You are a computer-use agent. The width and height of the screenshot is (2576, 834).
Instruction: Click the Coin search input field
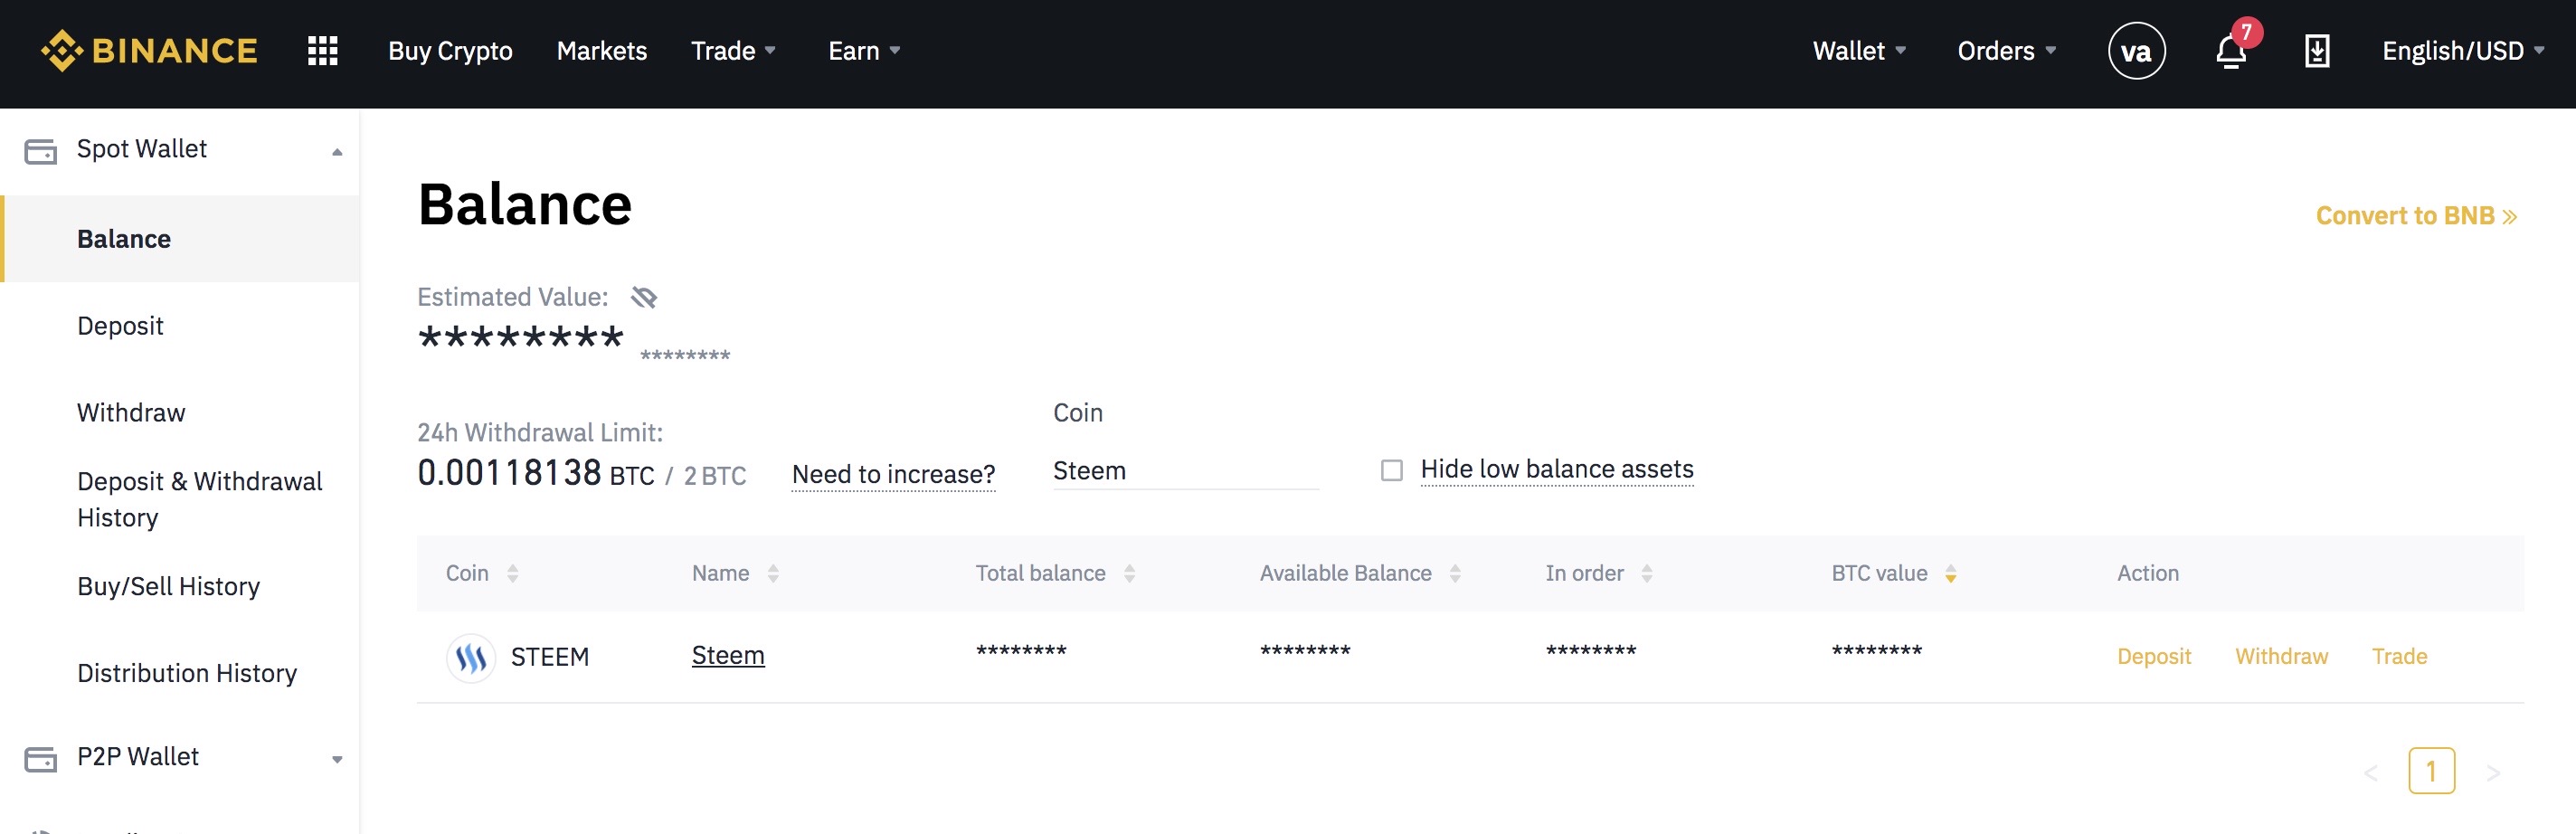[1184, 471]
